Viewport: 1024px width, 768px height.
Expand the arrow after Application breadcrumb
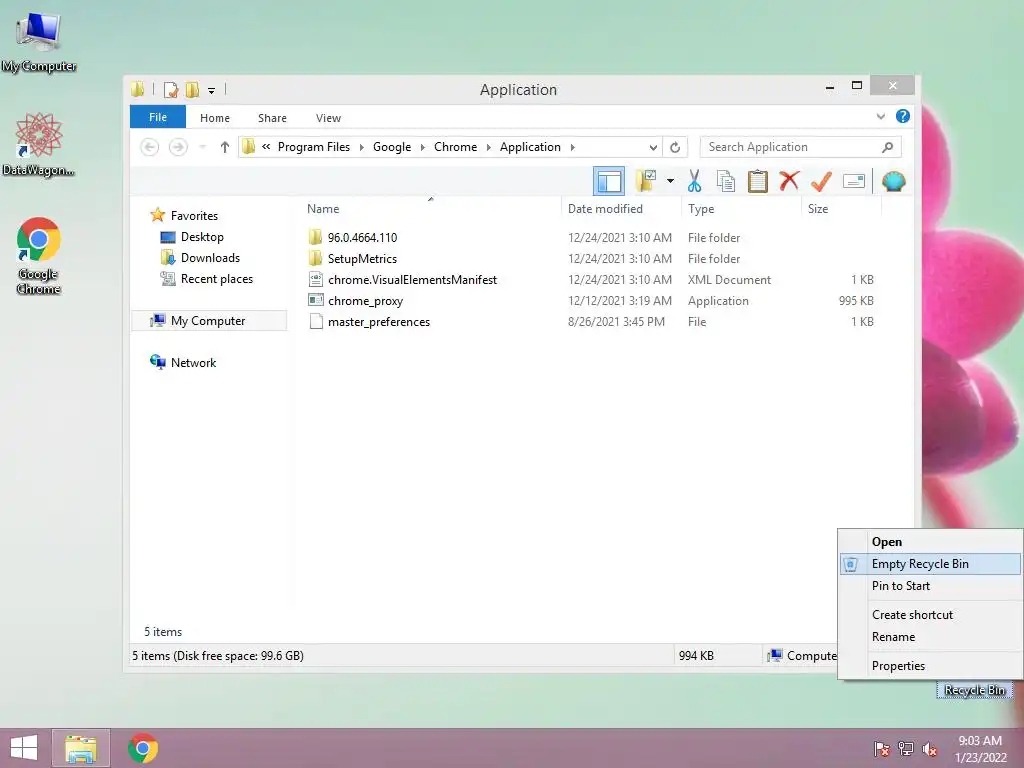tap(573, 147)
